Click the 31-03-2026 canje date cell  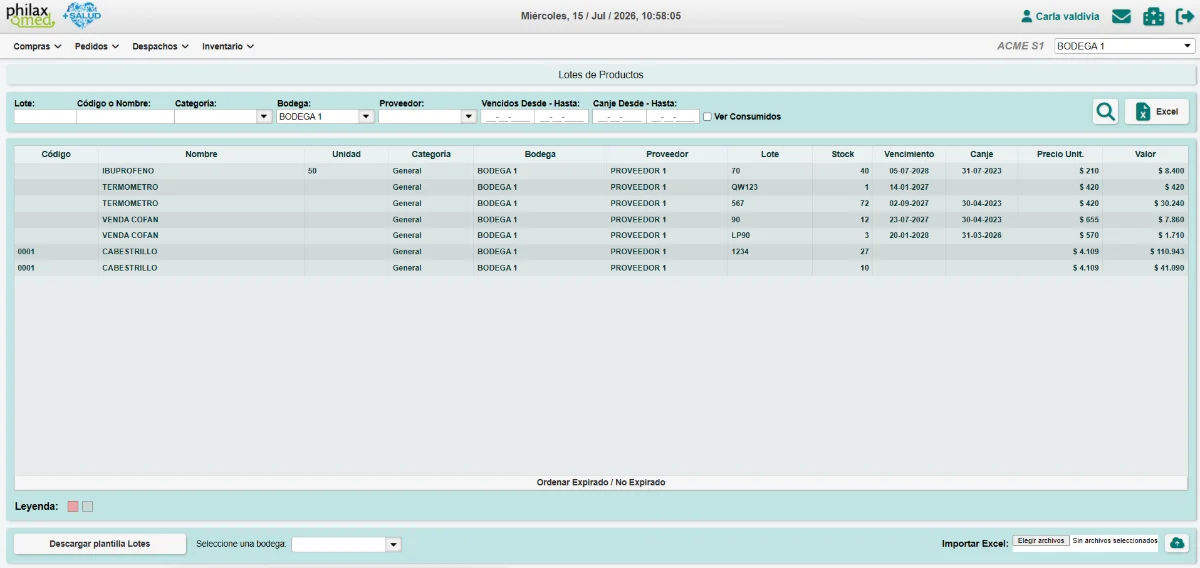pyautogui.click(x=982, y=235)
